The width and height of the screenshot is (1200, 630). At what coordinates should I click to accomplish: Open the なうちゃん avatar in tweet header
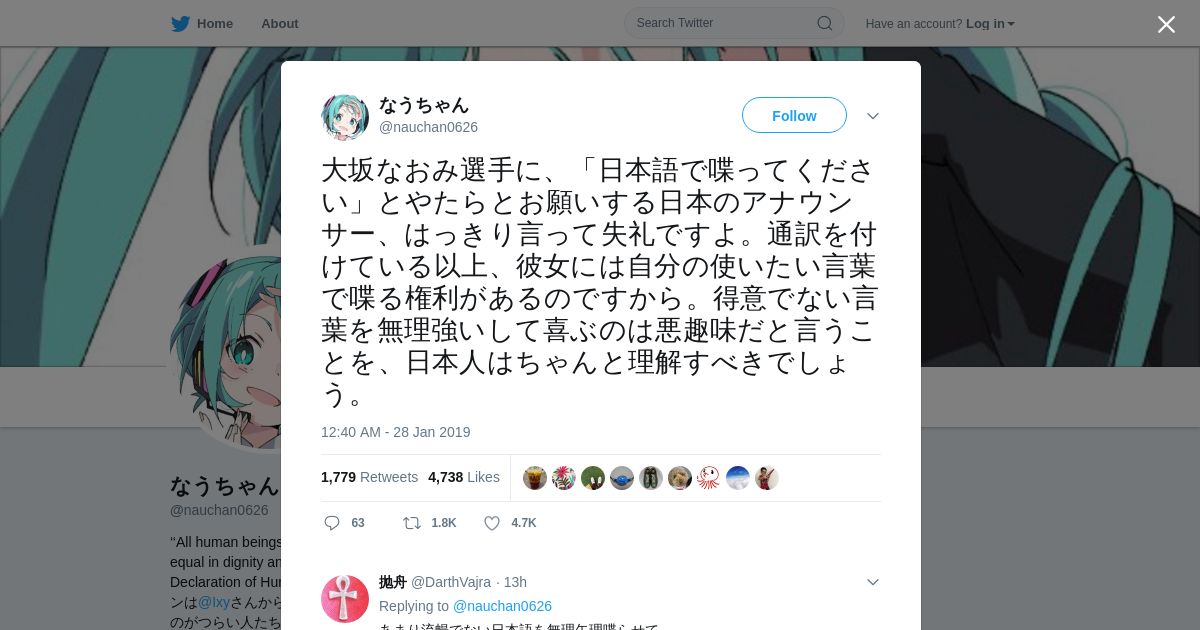click(x=345, y=117)
